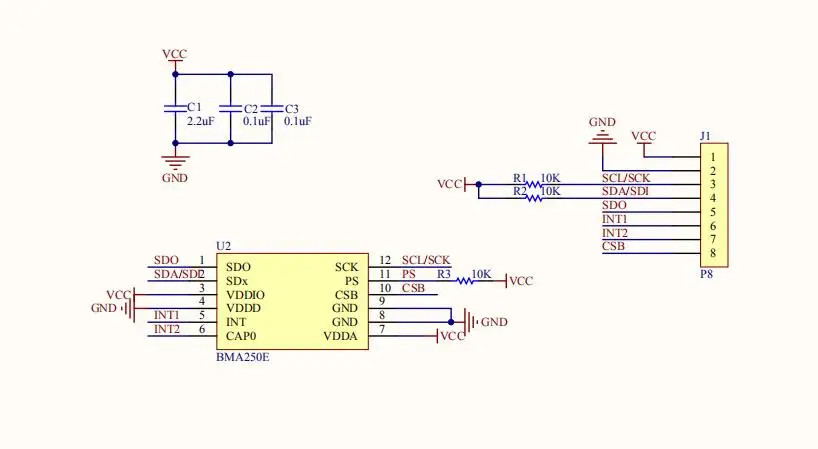The width and height of the screenshot is (818, 449).
Task: Click the VDDD pin name inside U2
Action: (x=243, y=308)
